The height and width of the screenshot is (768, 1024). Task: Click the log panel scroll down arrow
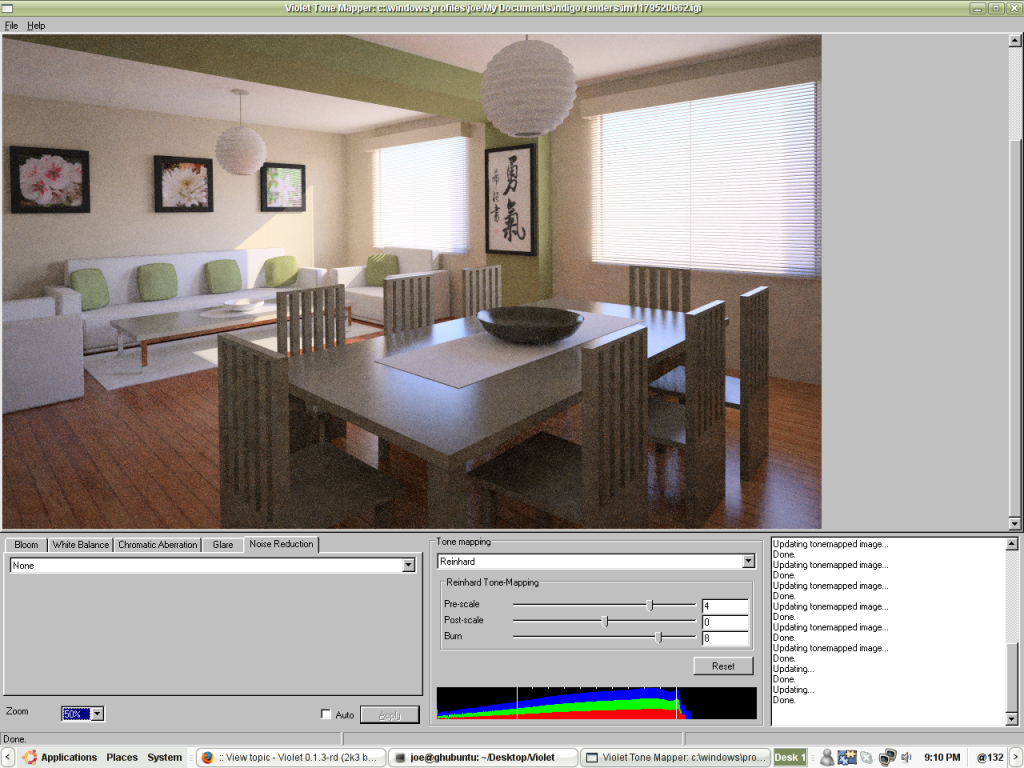[1012, 719]
